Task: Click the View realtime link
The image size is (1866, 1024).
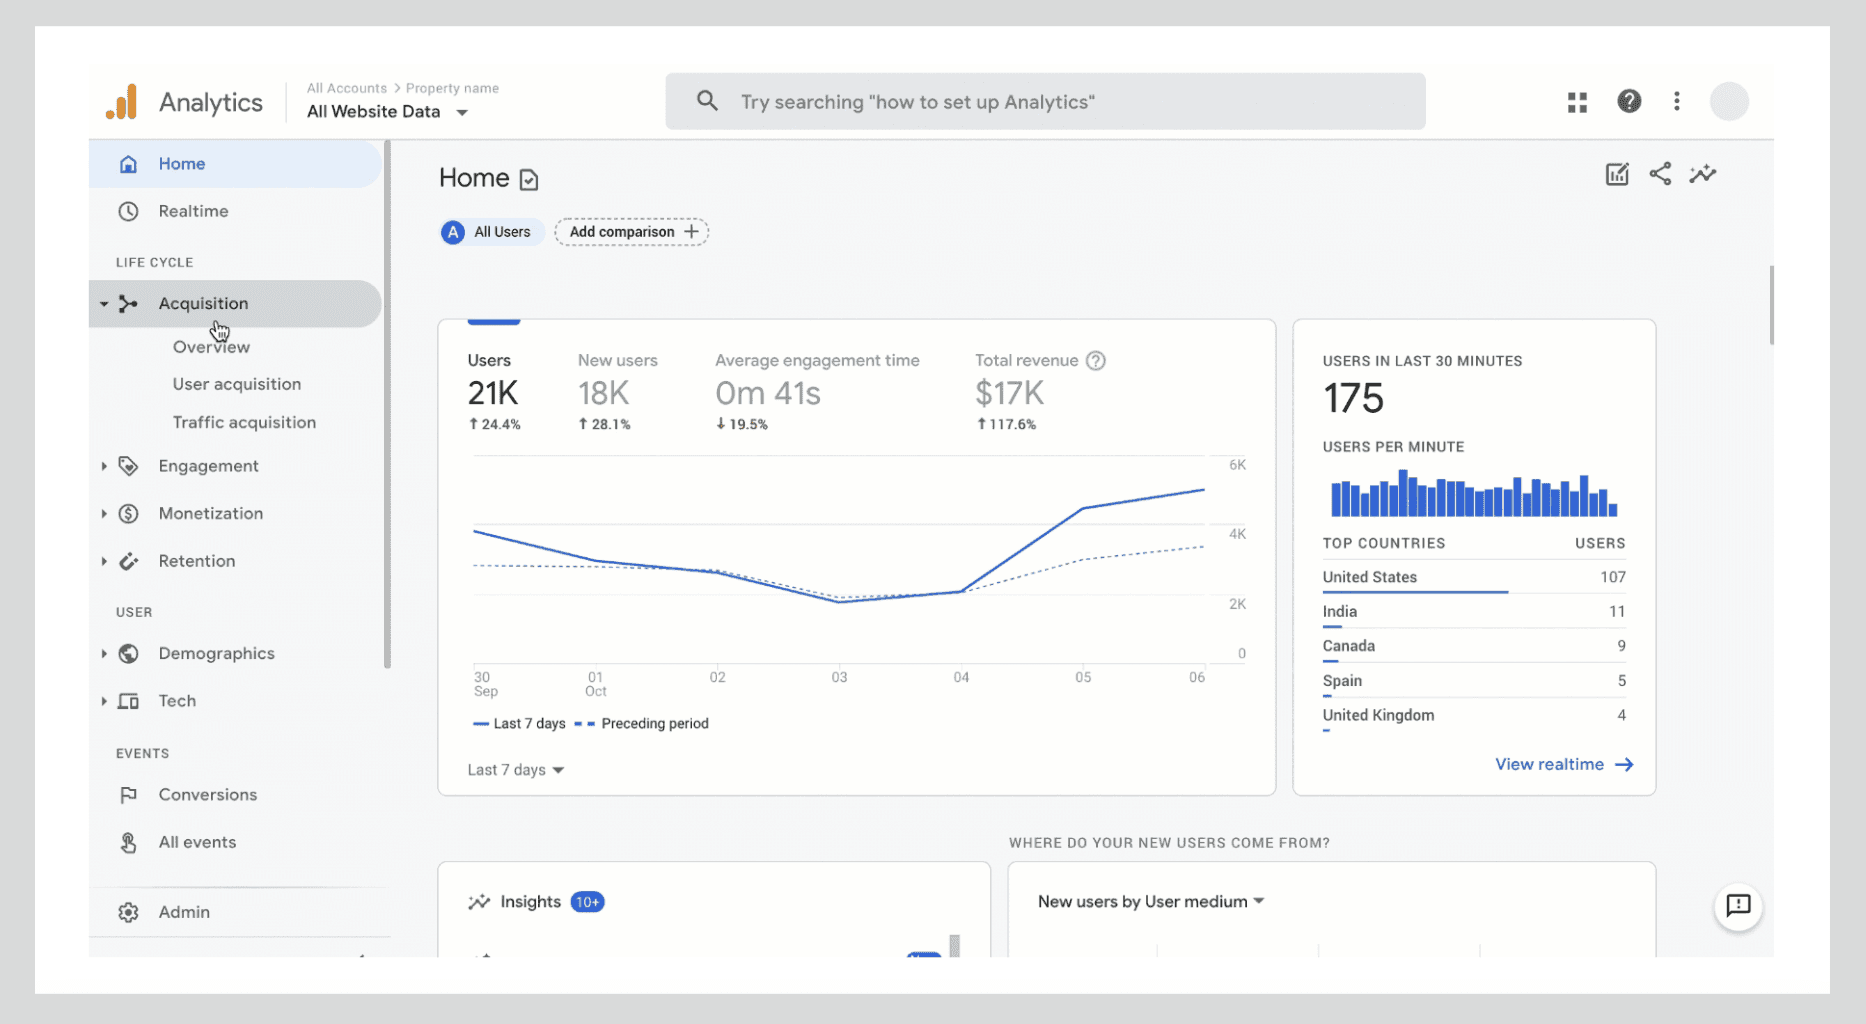Action: (x=1563, y=765)
